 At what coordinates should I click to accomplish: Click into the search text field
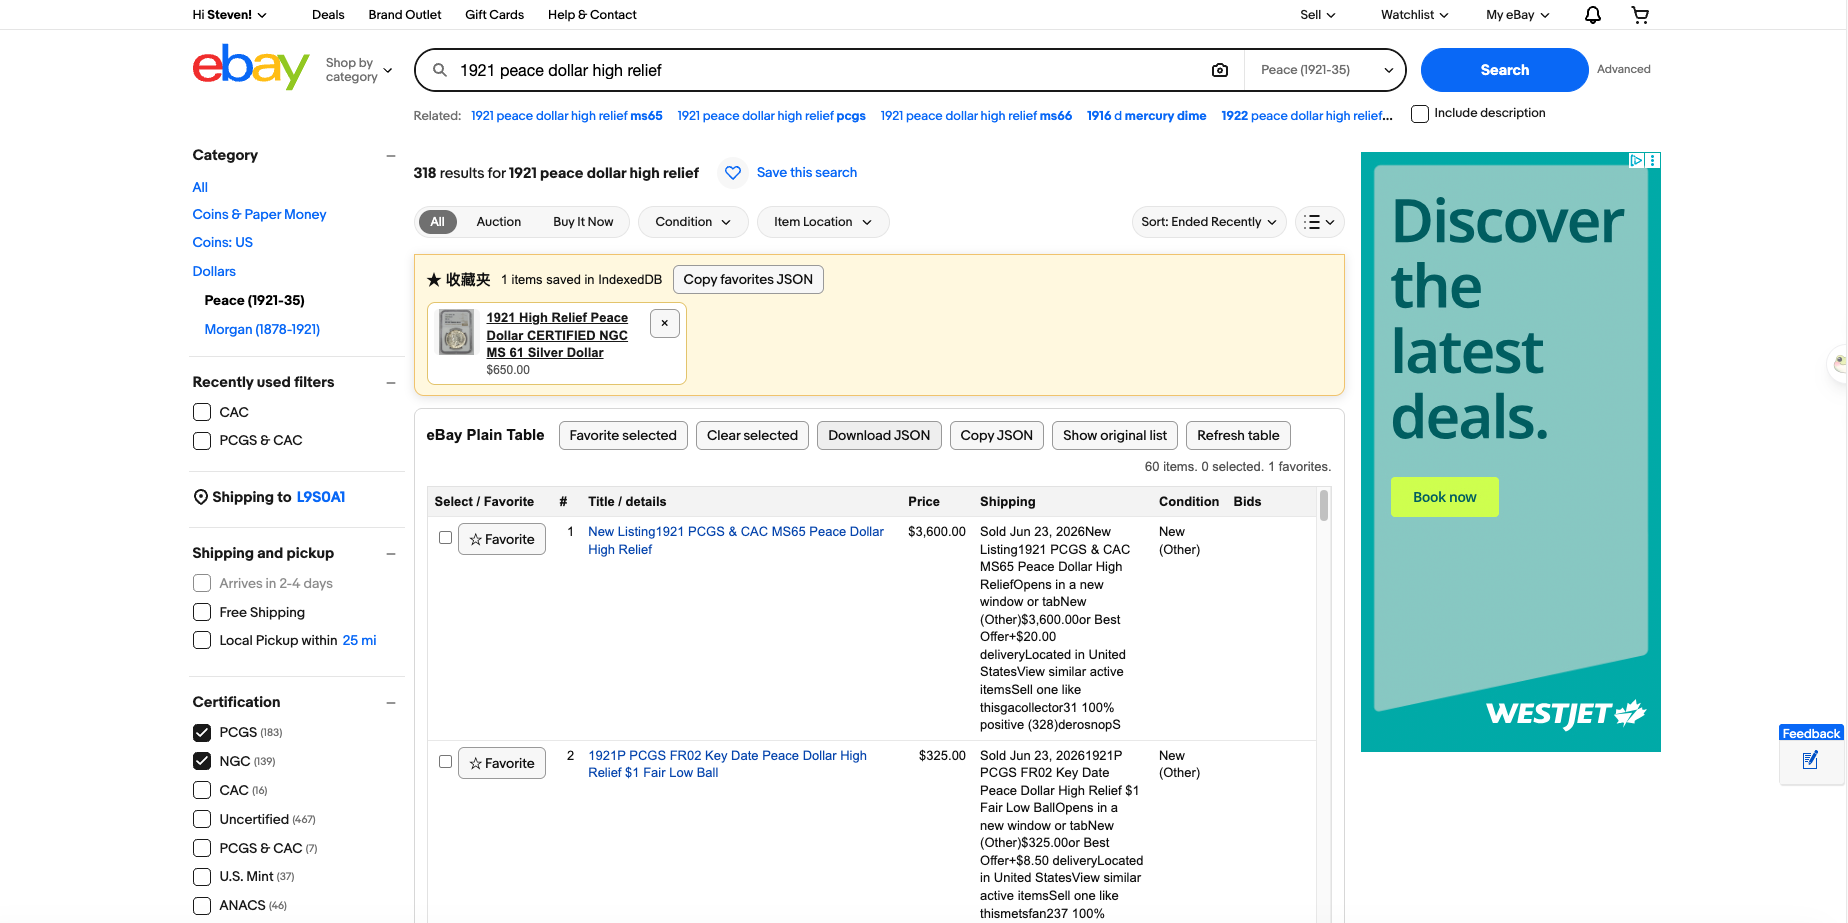pos(830,70)
